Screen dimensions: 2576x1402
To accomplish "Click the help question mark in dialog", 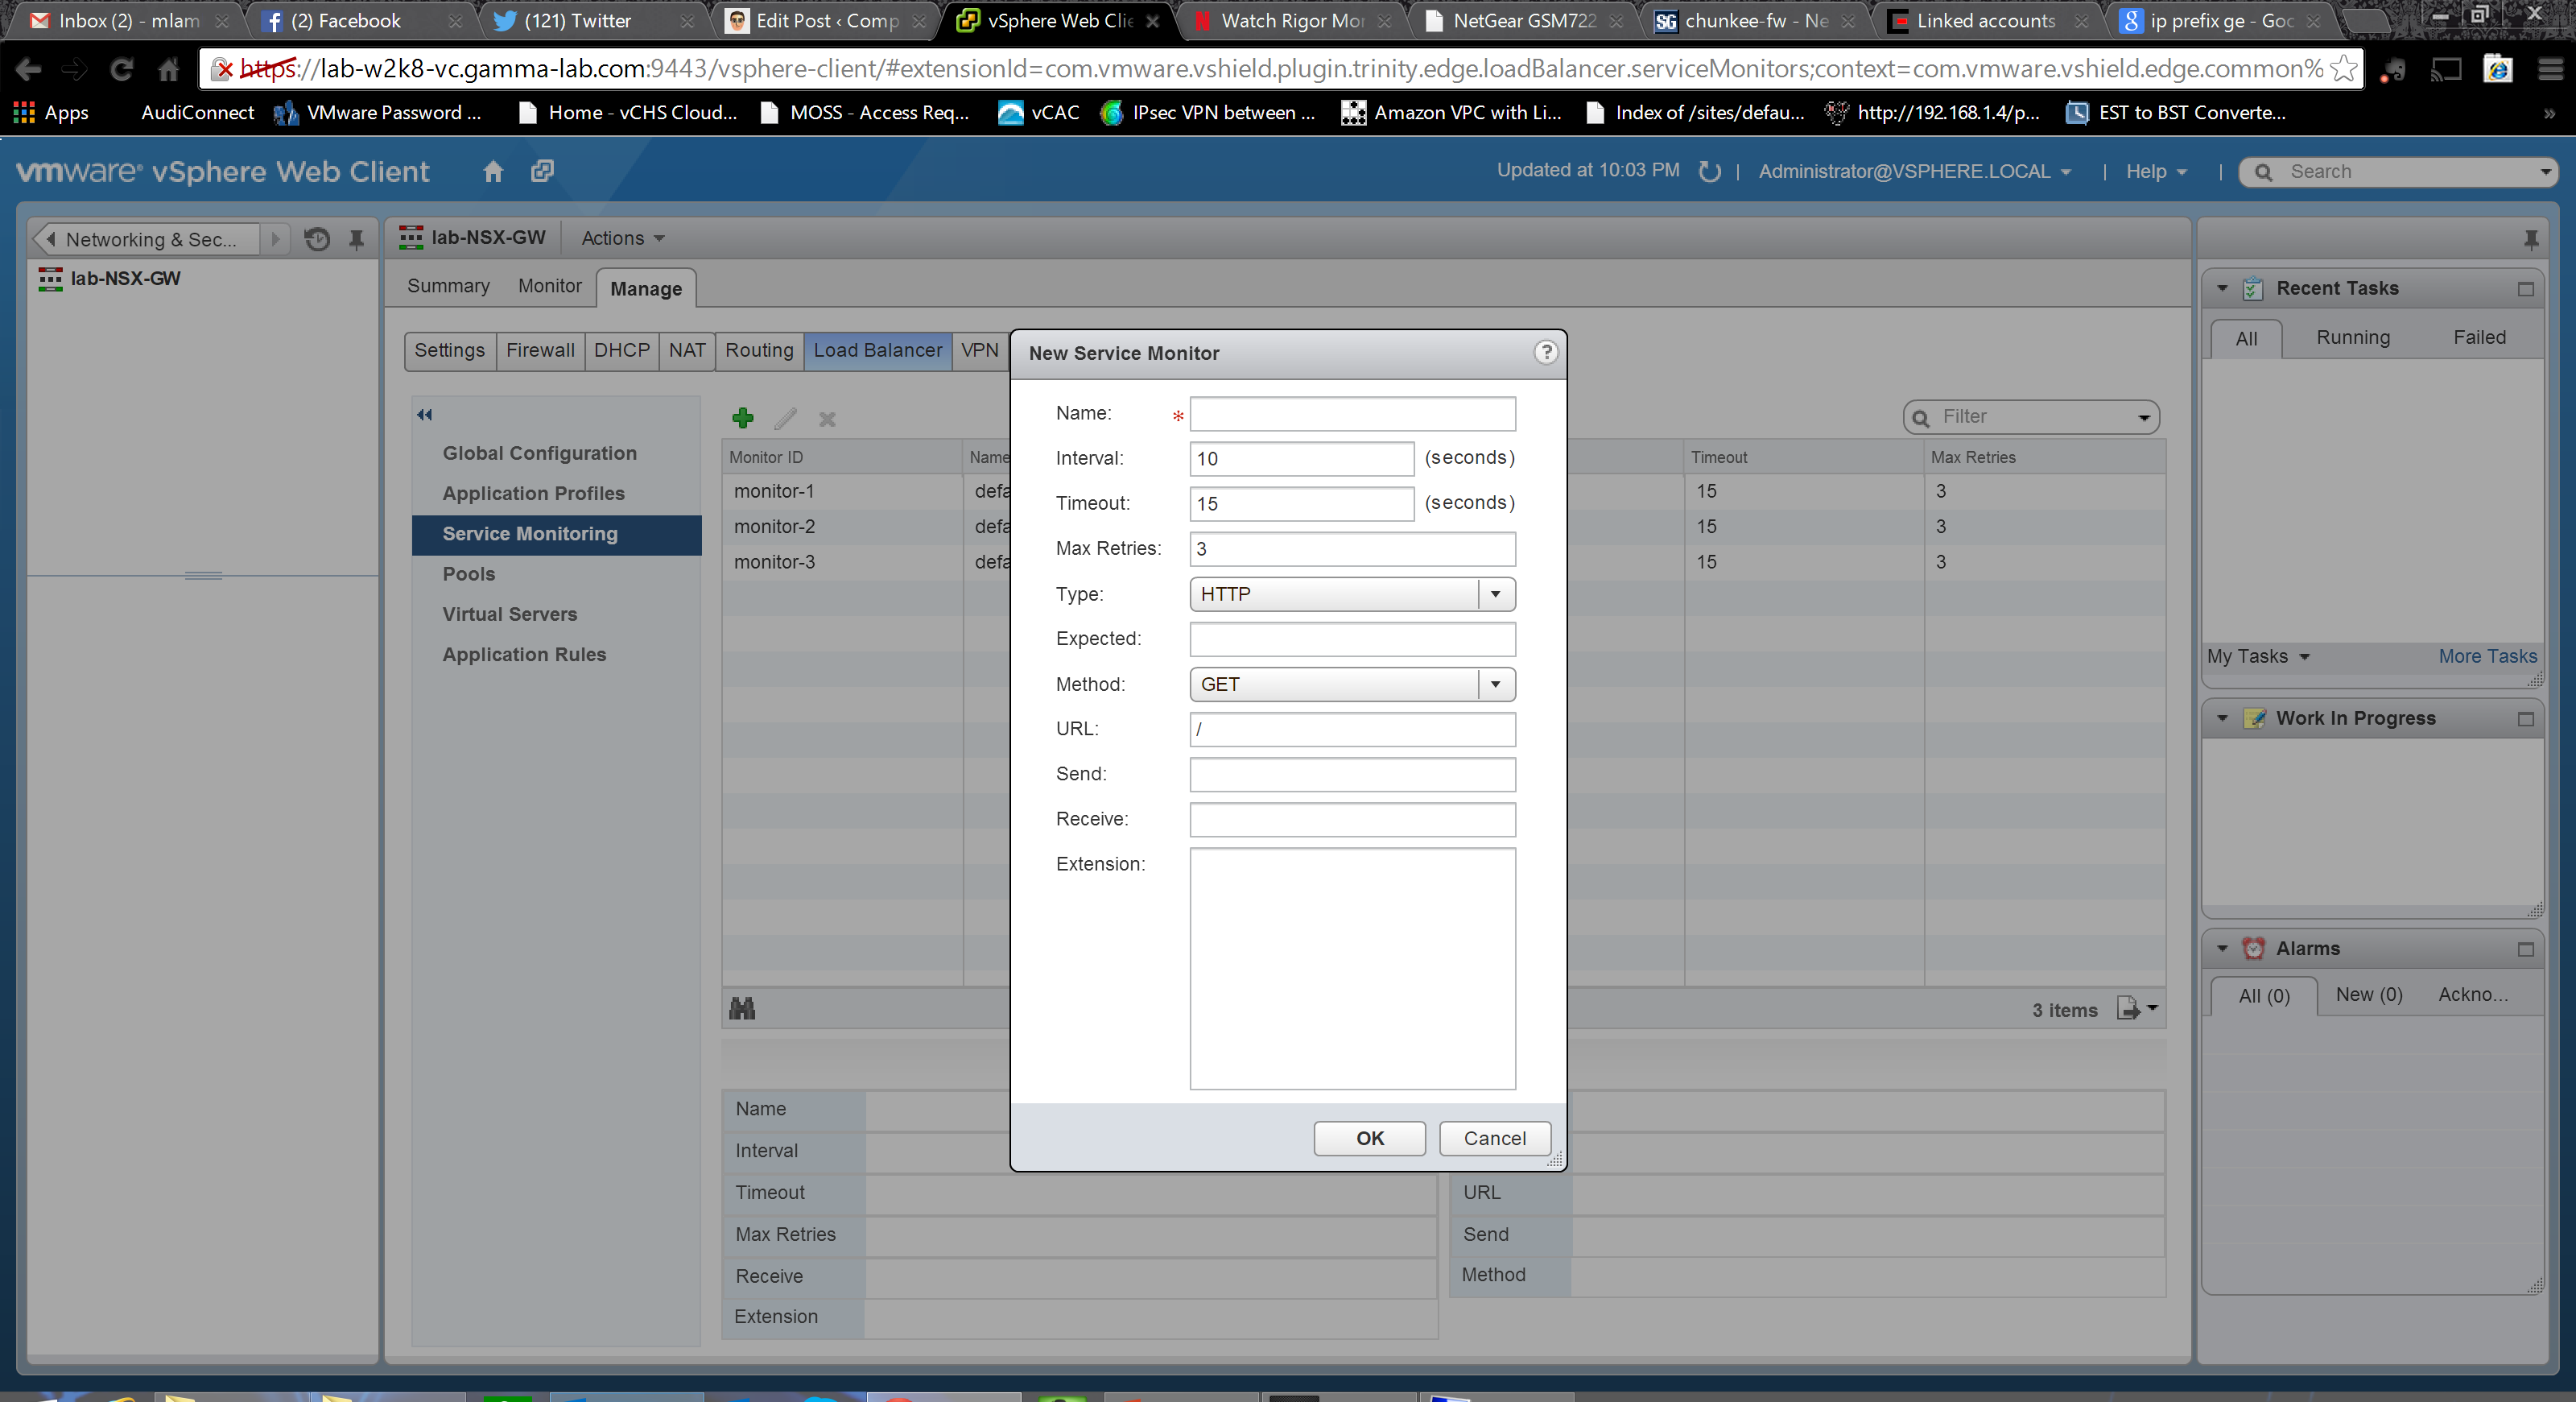I will [1545, 352].
